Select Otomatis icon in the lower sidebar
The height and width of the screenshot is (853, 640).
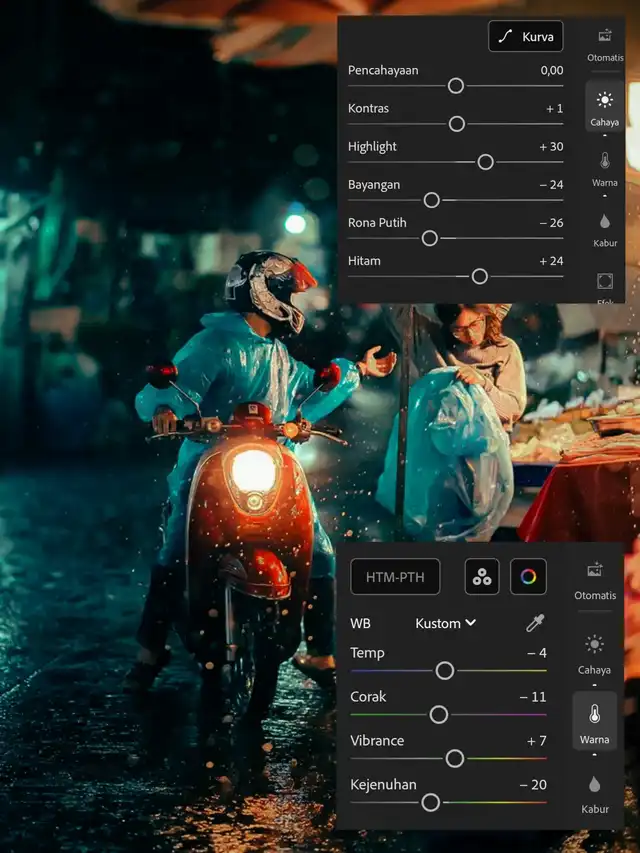(594, 578)
